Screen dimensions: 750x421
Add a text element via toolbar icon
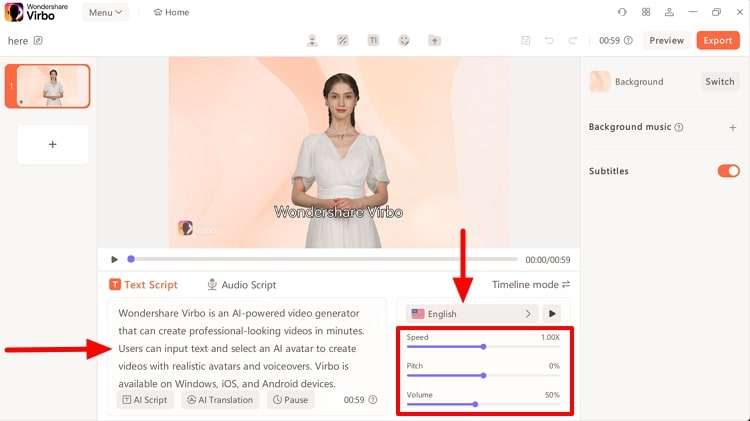click(373, 41)
